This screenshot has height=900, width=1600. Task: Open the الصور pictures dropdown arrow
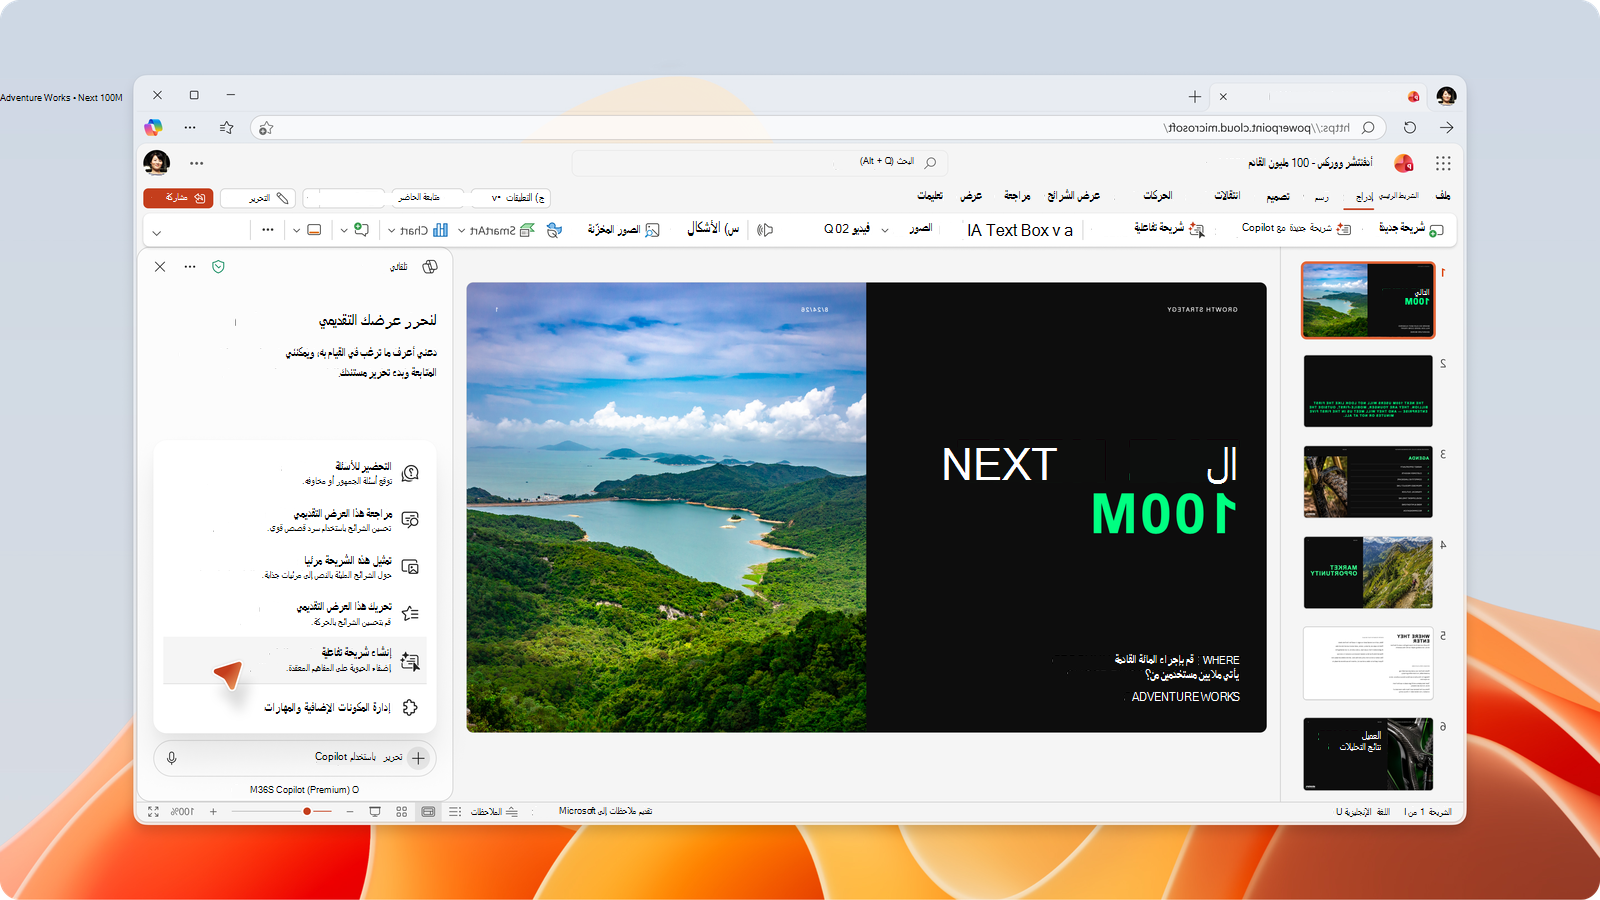coord(885,231)
